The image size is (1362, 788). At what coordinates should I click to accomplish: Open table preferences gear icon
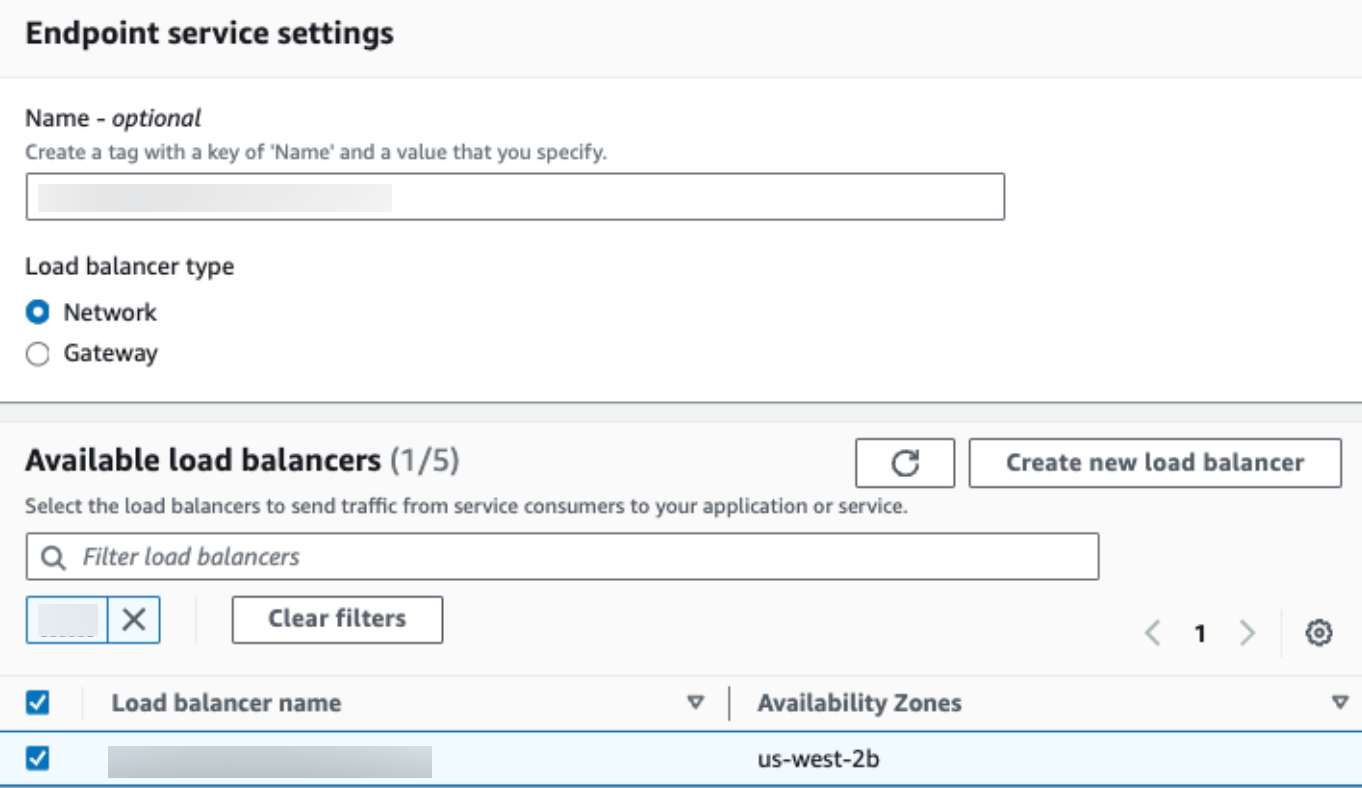1320,633
